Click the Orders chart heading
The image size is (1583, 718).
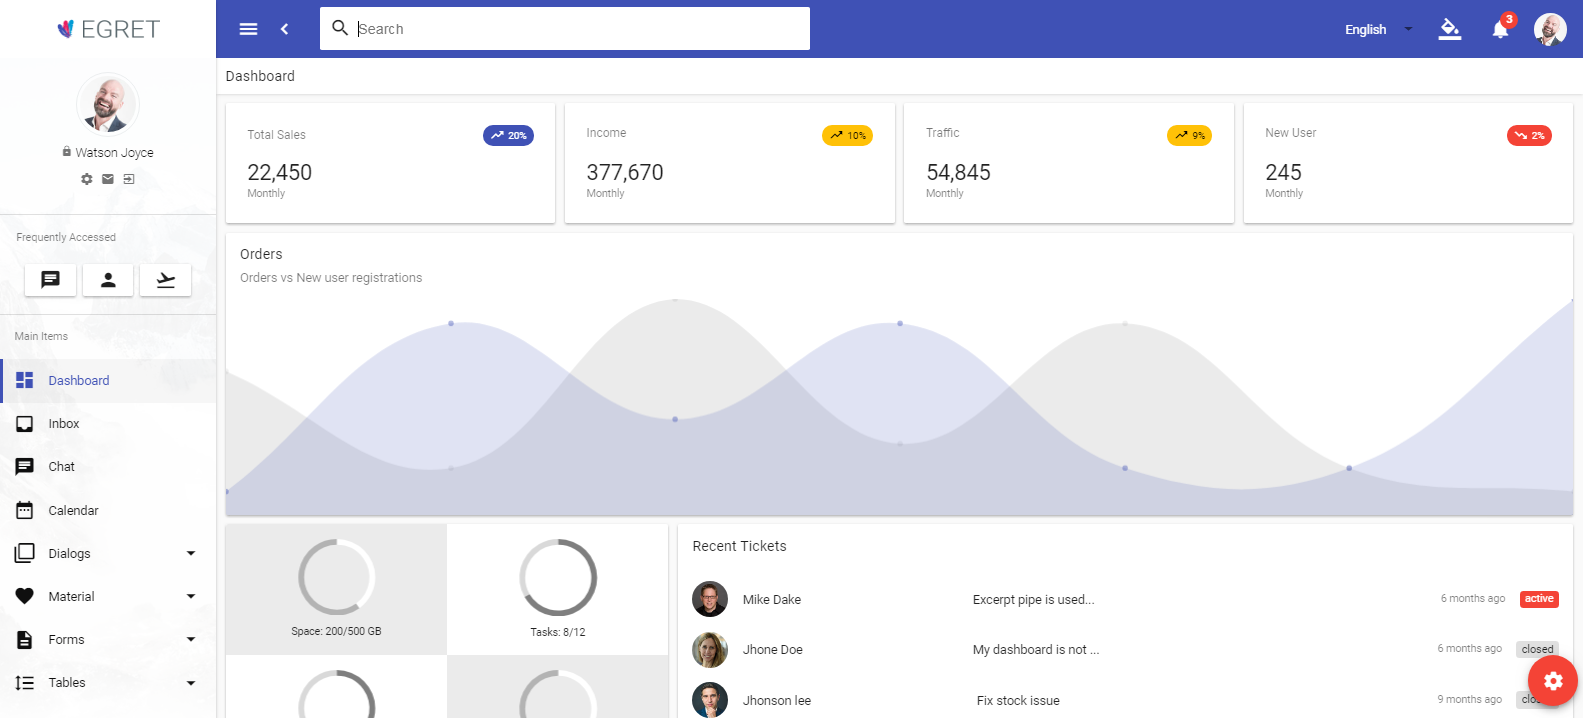point(261,254)
